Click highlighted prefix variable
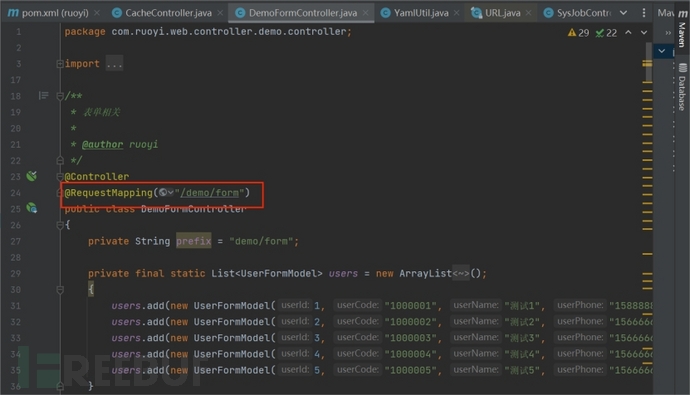 [194, 241]
